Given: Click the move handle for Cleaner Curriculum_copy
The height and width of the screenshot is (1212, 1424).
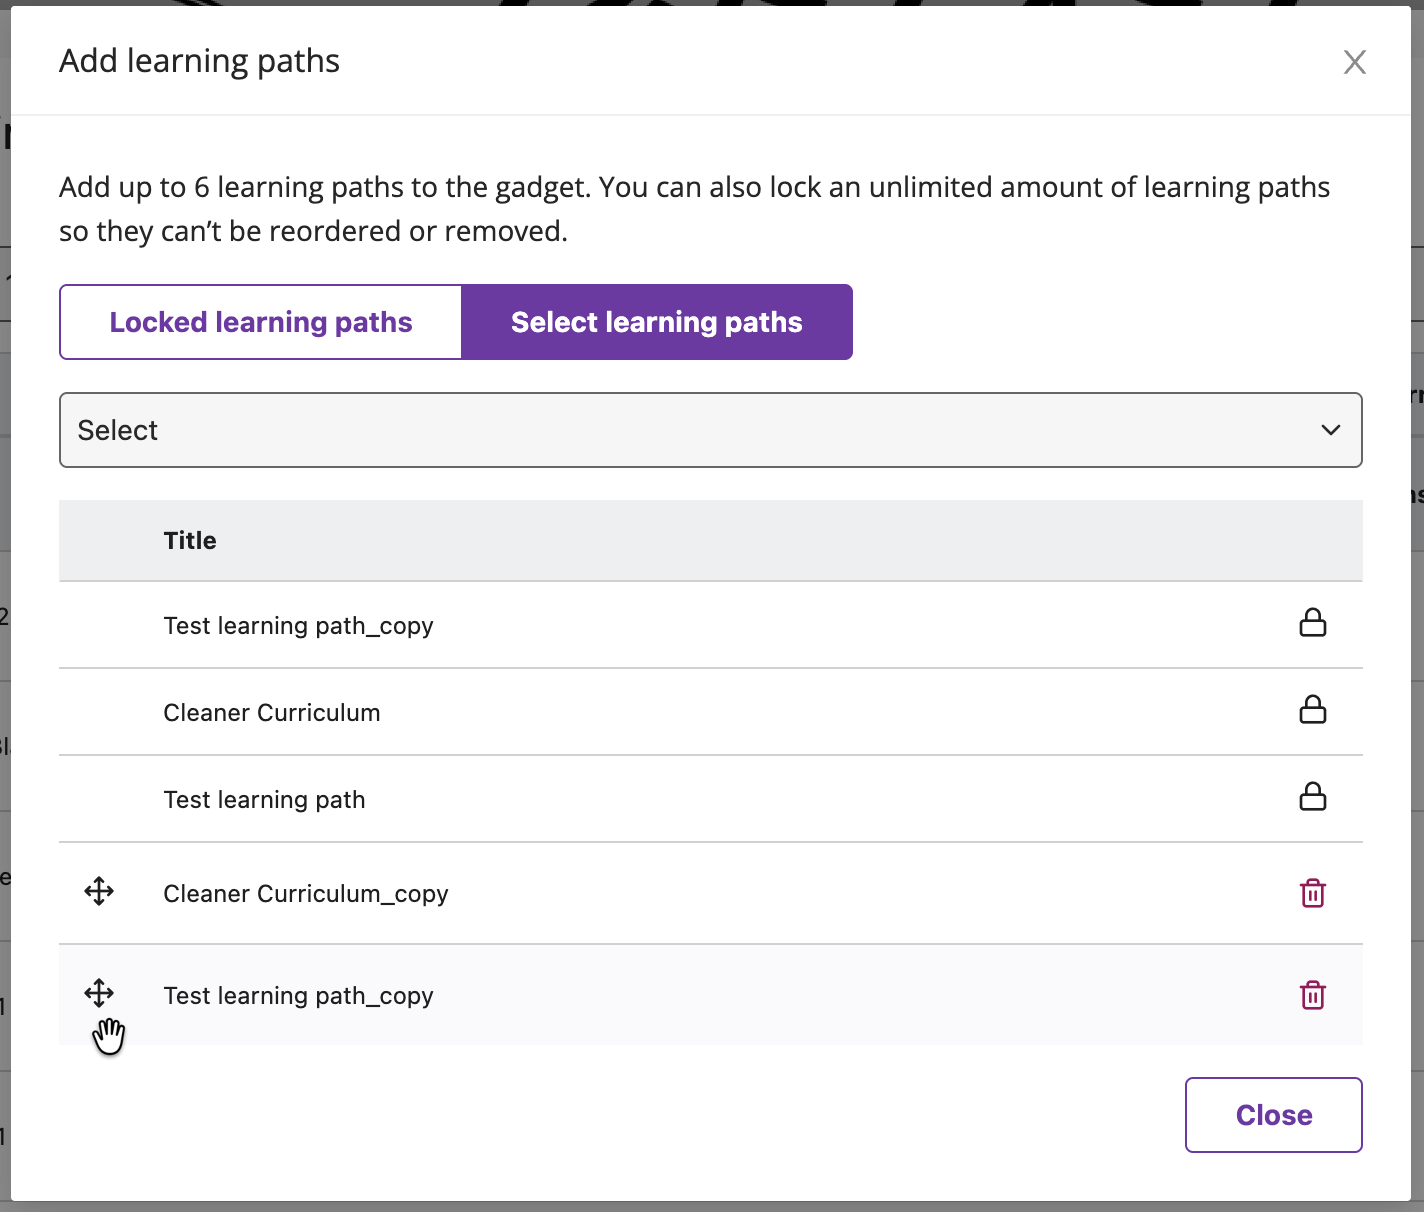Looking at the screenshot, I should click(x=99, y=891).
